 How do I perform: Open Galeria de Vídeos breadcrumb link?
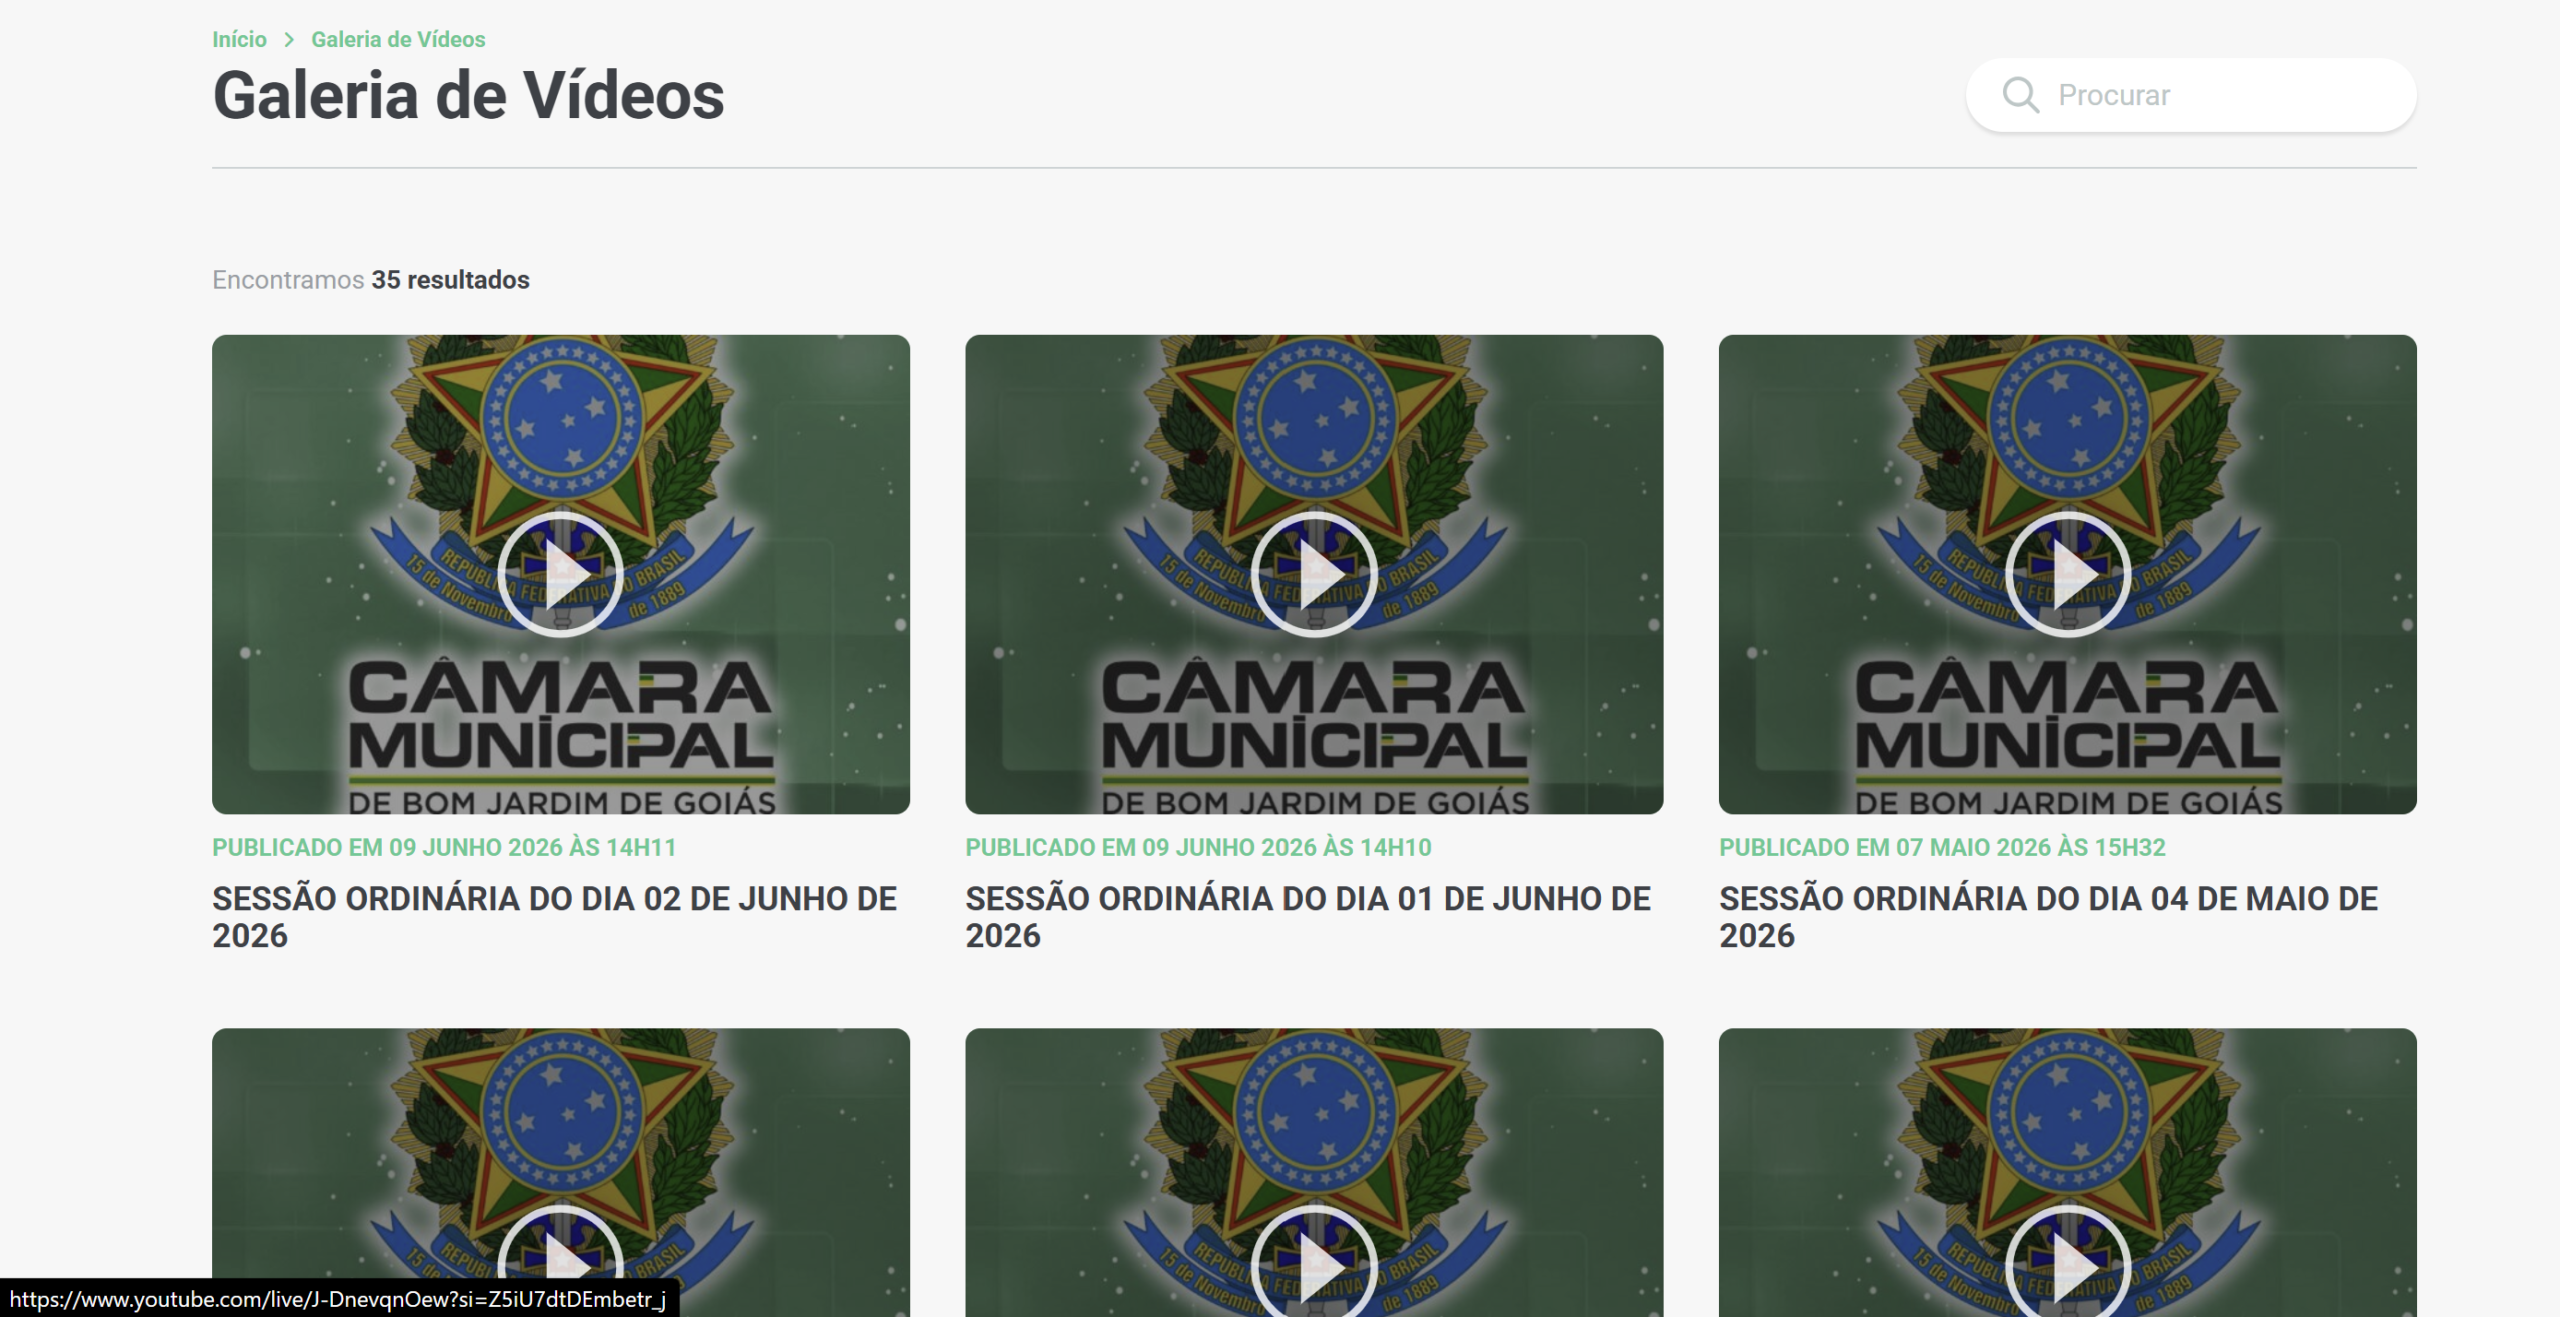pos(398,40)
